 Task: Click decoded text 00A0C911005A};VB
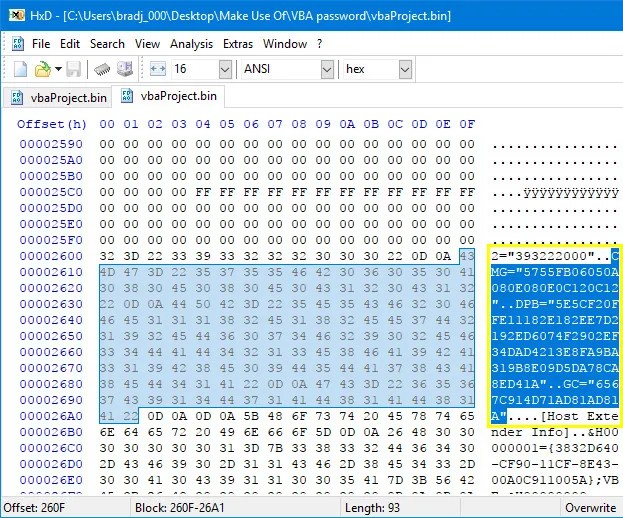(555, 480)
